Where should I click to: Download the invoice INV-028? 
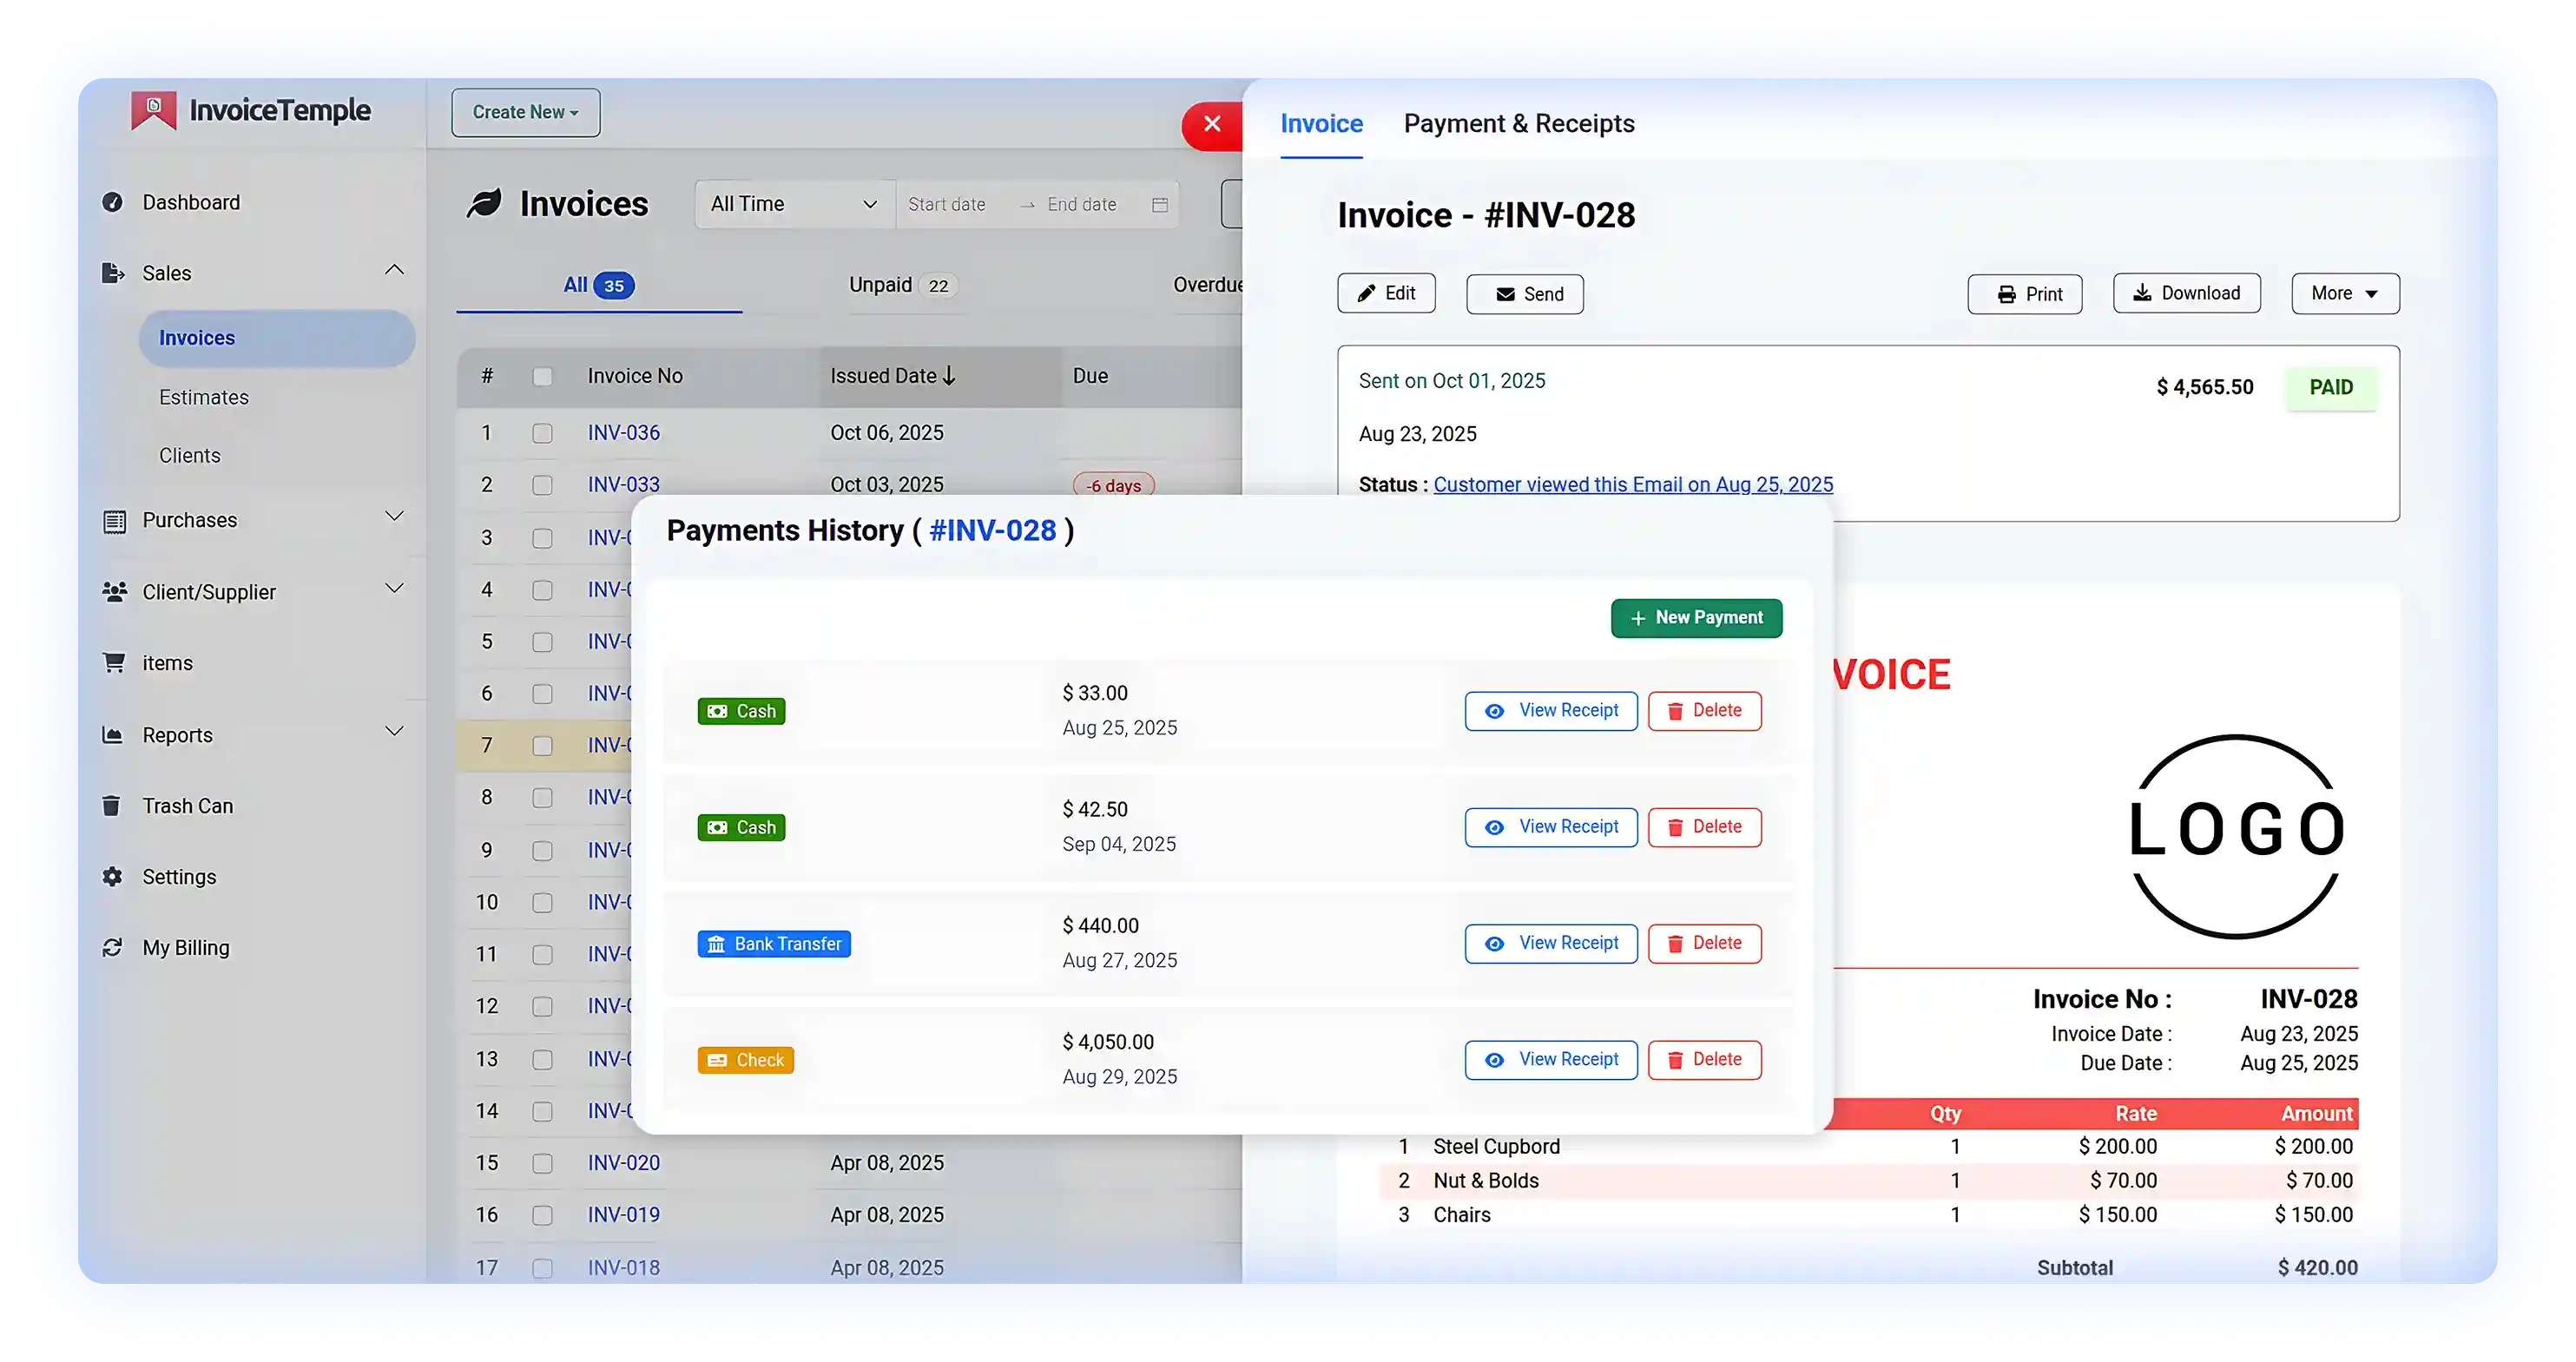(2186, 292)
